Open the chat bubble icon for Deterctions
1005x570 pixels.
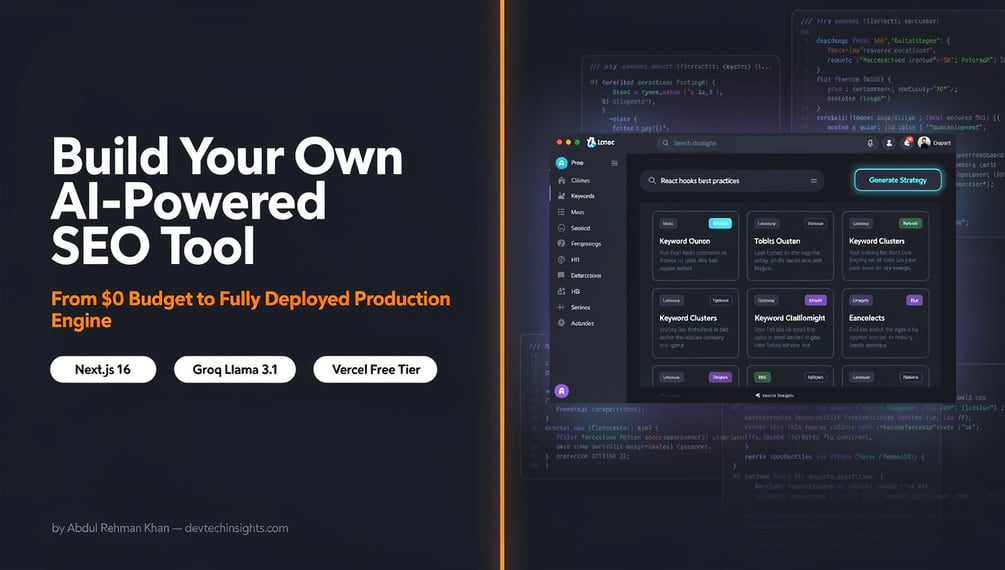click(x=561, y=275)
